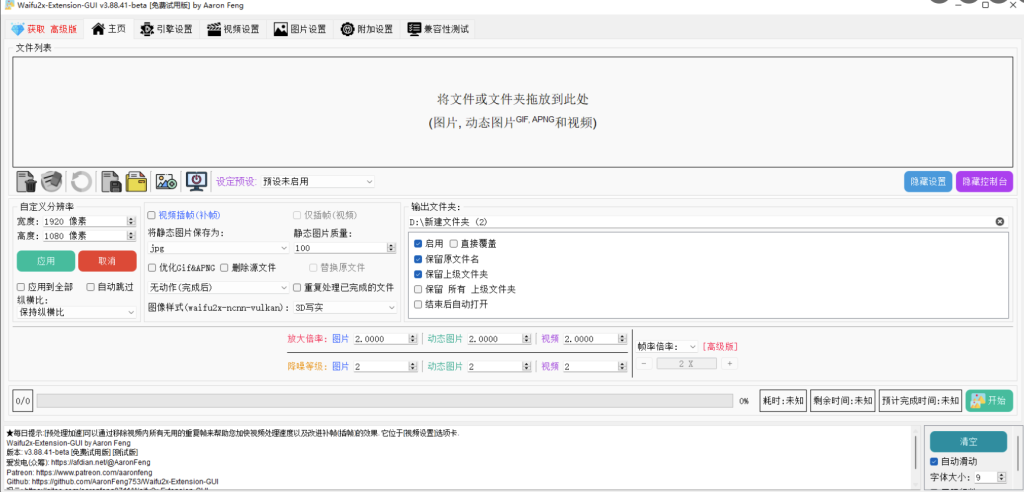Clear output folder path with X icon
1024x492 pixels.
click(1000, 222)
